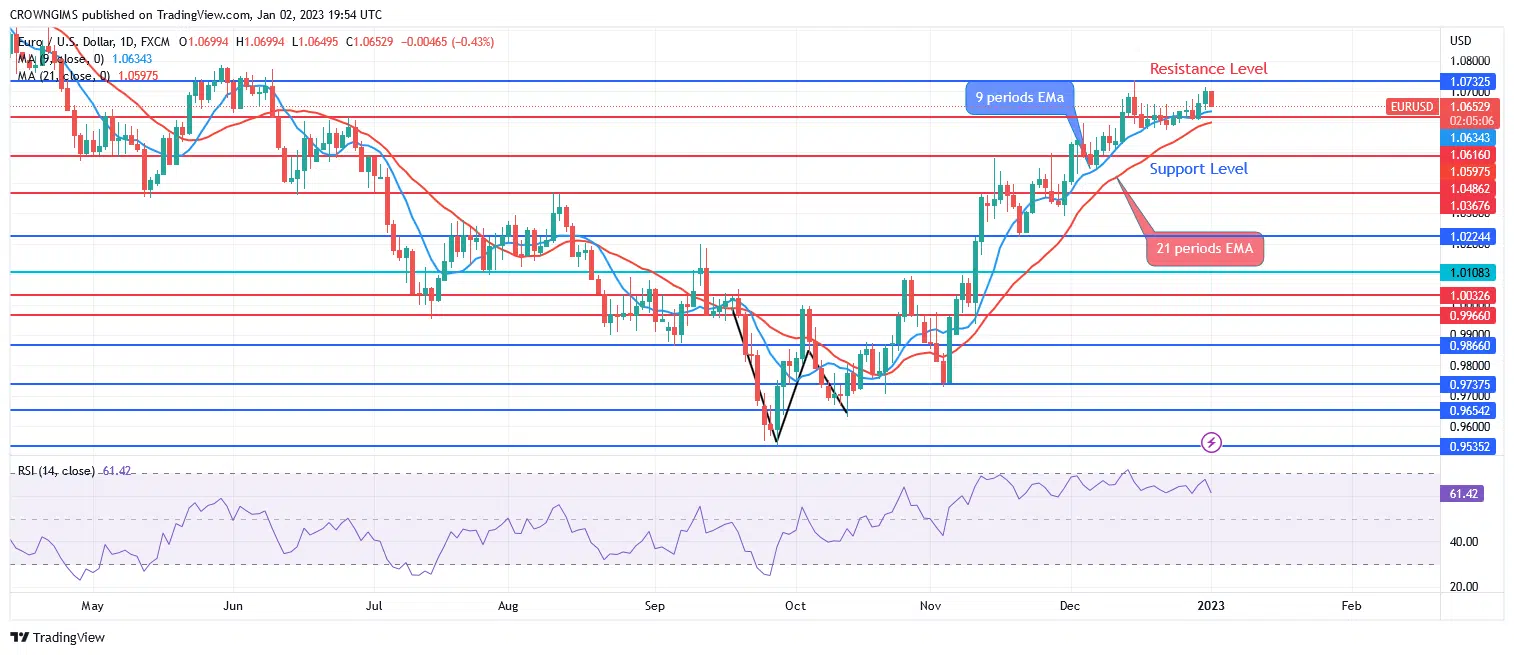Click the TradingView logo in the footer
This screenshot has width=1514, height=655.
(x=57, y=637)
